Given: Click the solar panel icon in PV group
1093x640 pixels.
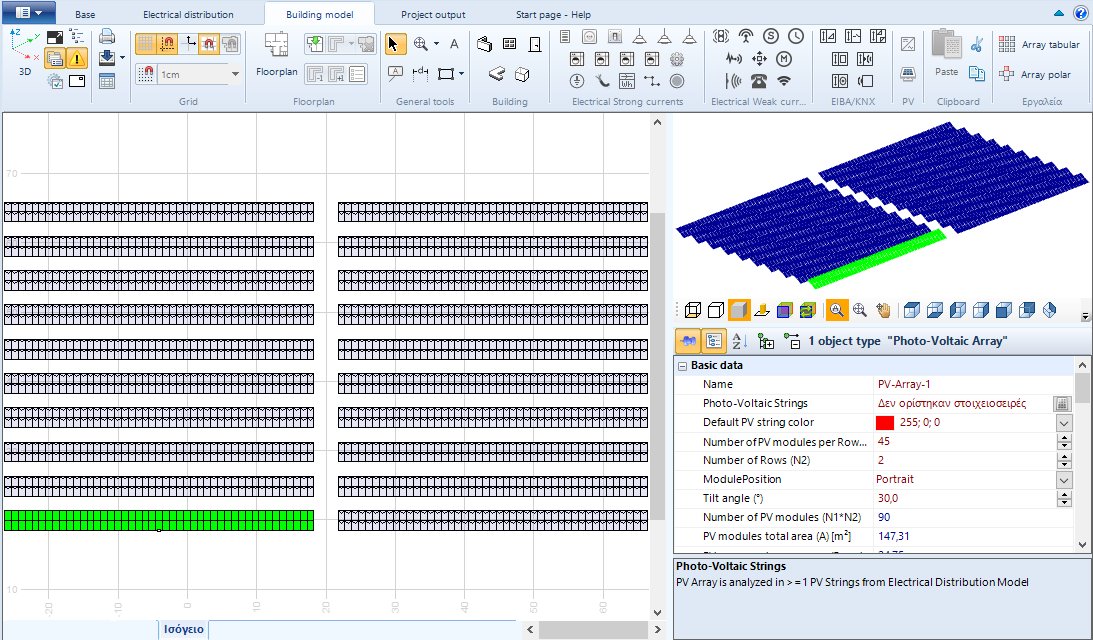Looking at the screenshot, I should tap(908, 74).
